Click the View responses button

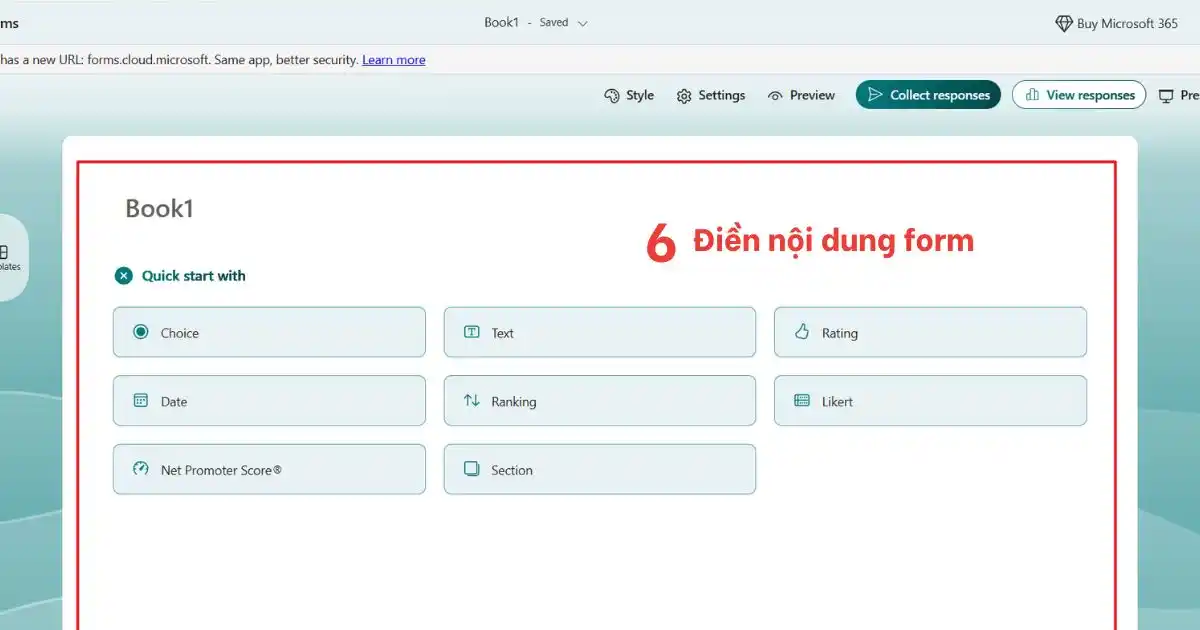[1079, 95]
